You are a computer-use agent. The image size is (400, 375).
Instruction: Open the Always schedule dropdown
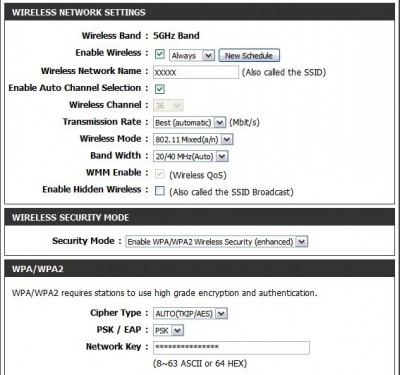point(192,56)
